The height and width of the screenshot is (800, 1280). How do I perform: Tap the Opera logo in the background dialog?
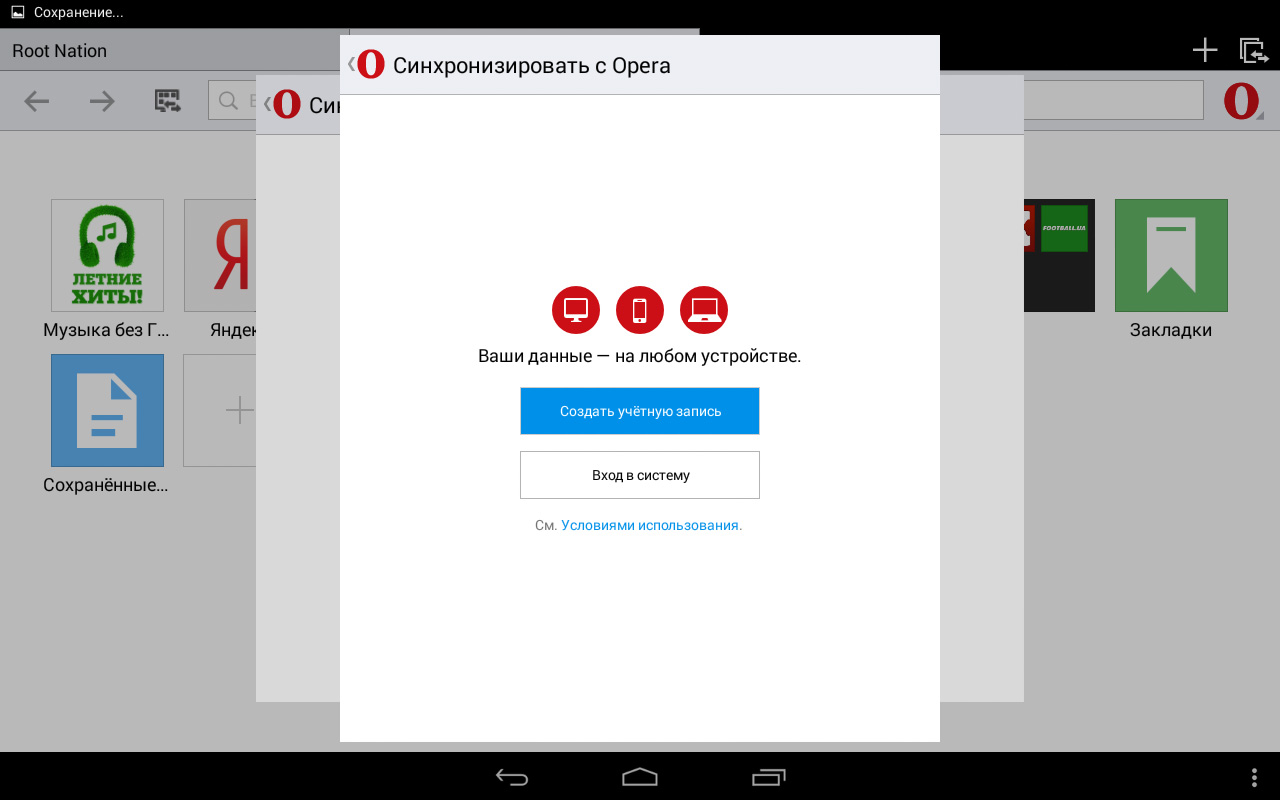click(286, 104)
